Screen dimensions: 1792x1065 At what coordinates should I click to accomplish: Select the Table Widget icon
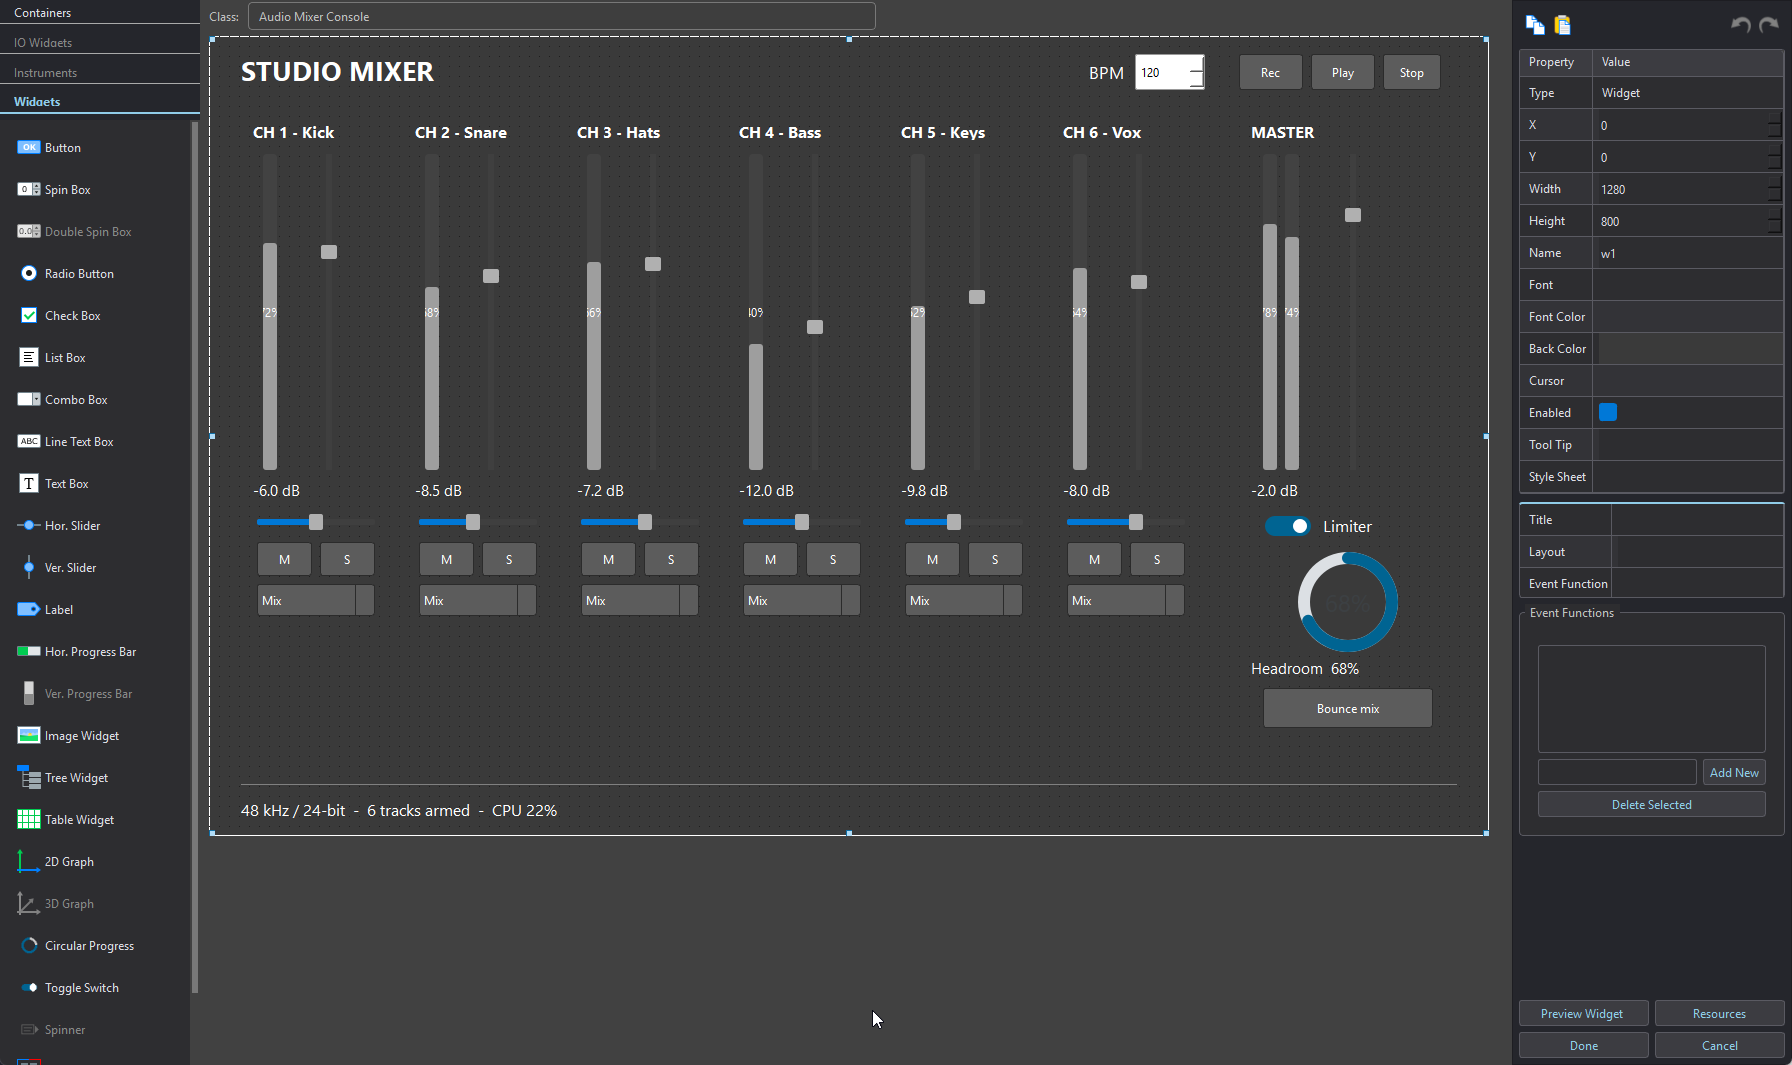[x=29, y=819]
